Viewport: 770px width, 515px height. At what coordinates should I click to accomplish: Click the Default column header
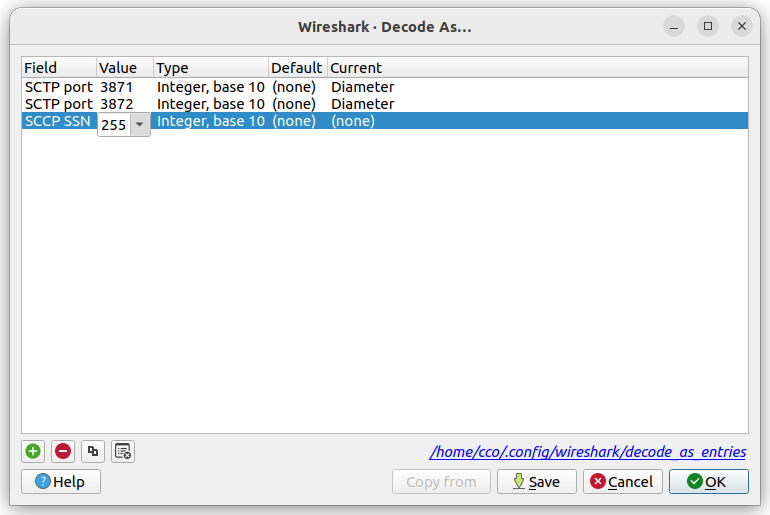tap(297, 68)
